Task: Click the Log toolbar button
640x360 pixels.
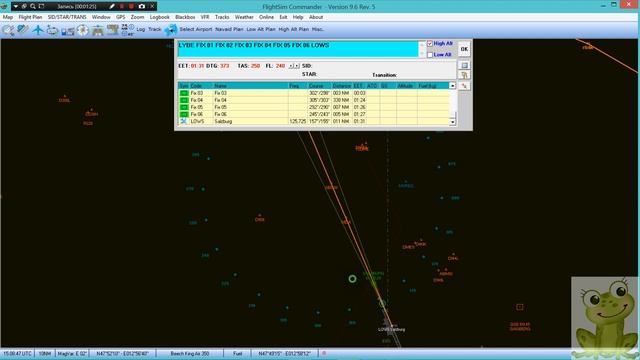Action: (x=141, y=29)
